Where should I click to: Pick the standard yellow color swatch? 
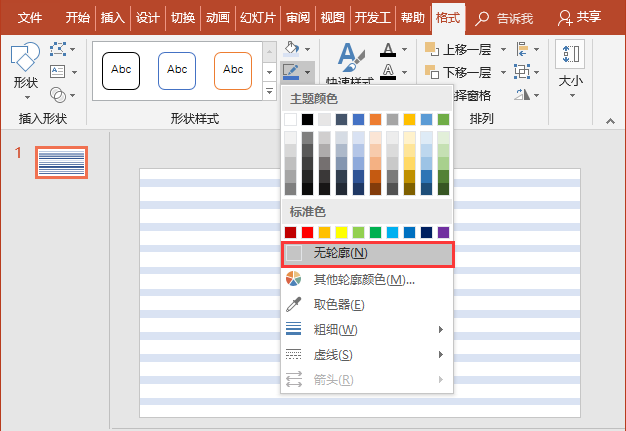tap(341, 232)
